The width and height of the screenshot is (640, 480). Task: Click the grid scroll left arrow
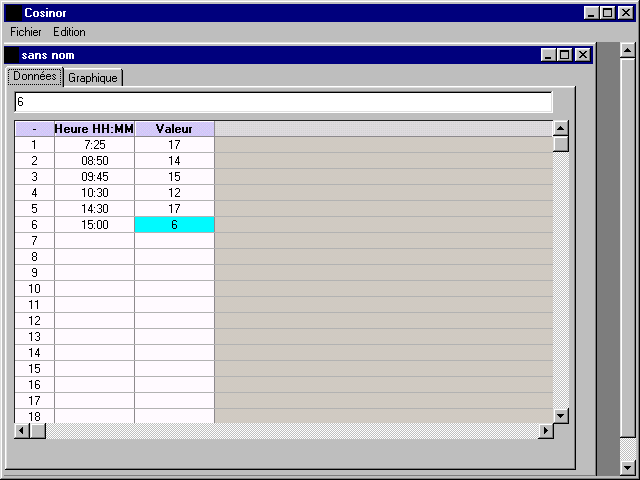(x=22, y=431)
